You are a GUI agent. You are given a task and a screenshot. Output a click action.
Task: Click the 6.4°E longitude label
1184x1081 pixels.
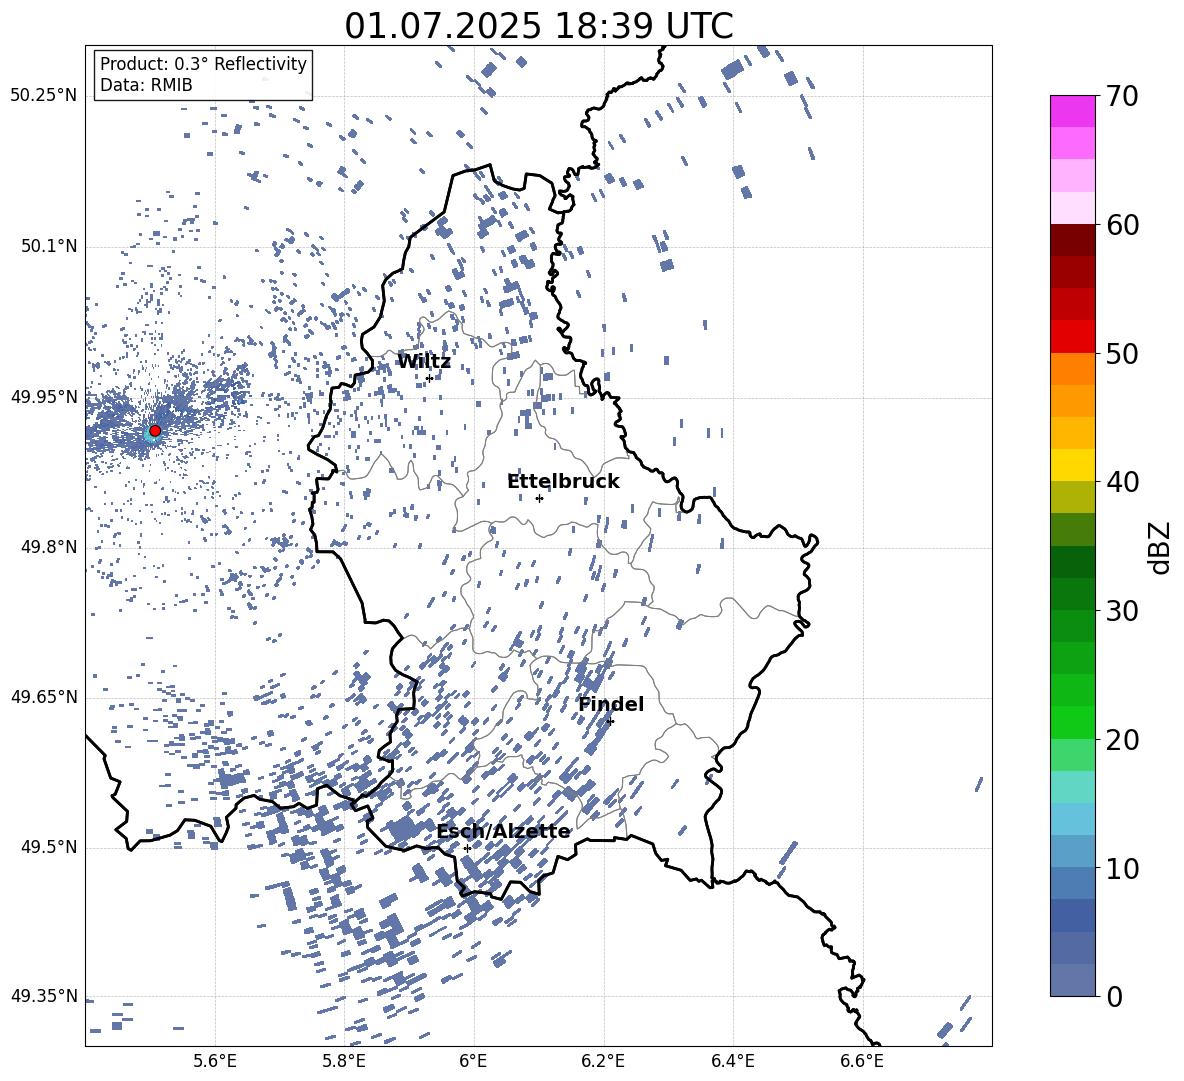click(732, 1061)
